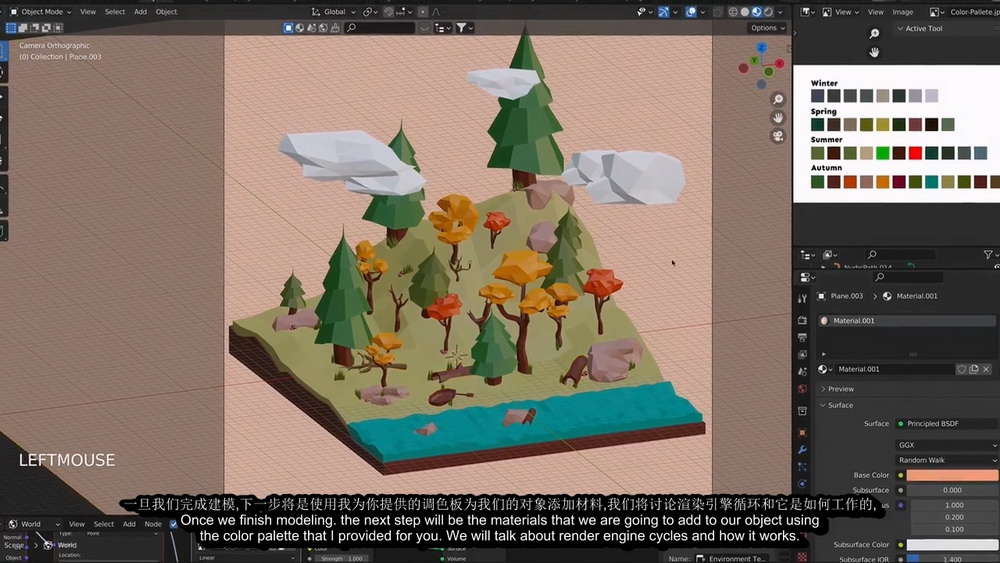Open the 3D viewport View menu
The height and width of the screenshot is (563, 1000).
(x=88, y=11)
